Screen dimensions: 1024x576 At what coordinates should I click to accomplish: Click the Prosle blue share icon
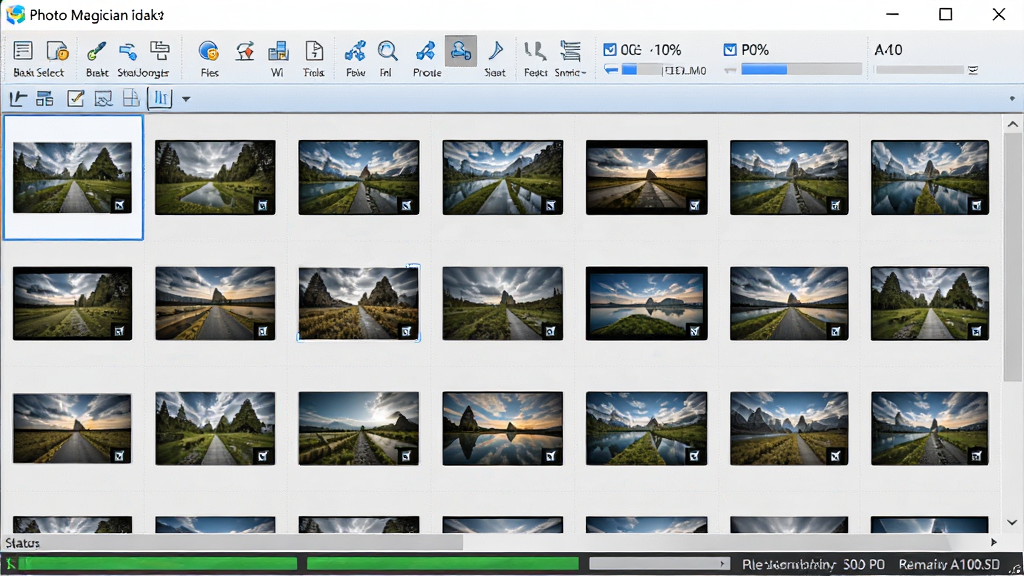click(x=426, y=51)
